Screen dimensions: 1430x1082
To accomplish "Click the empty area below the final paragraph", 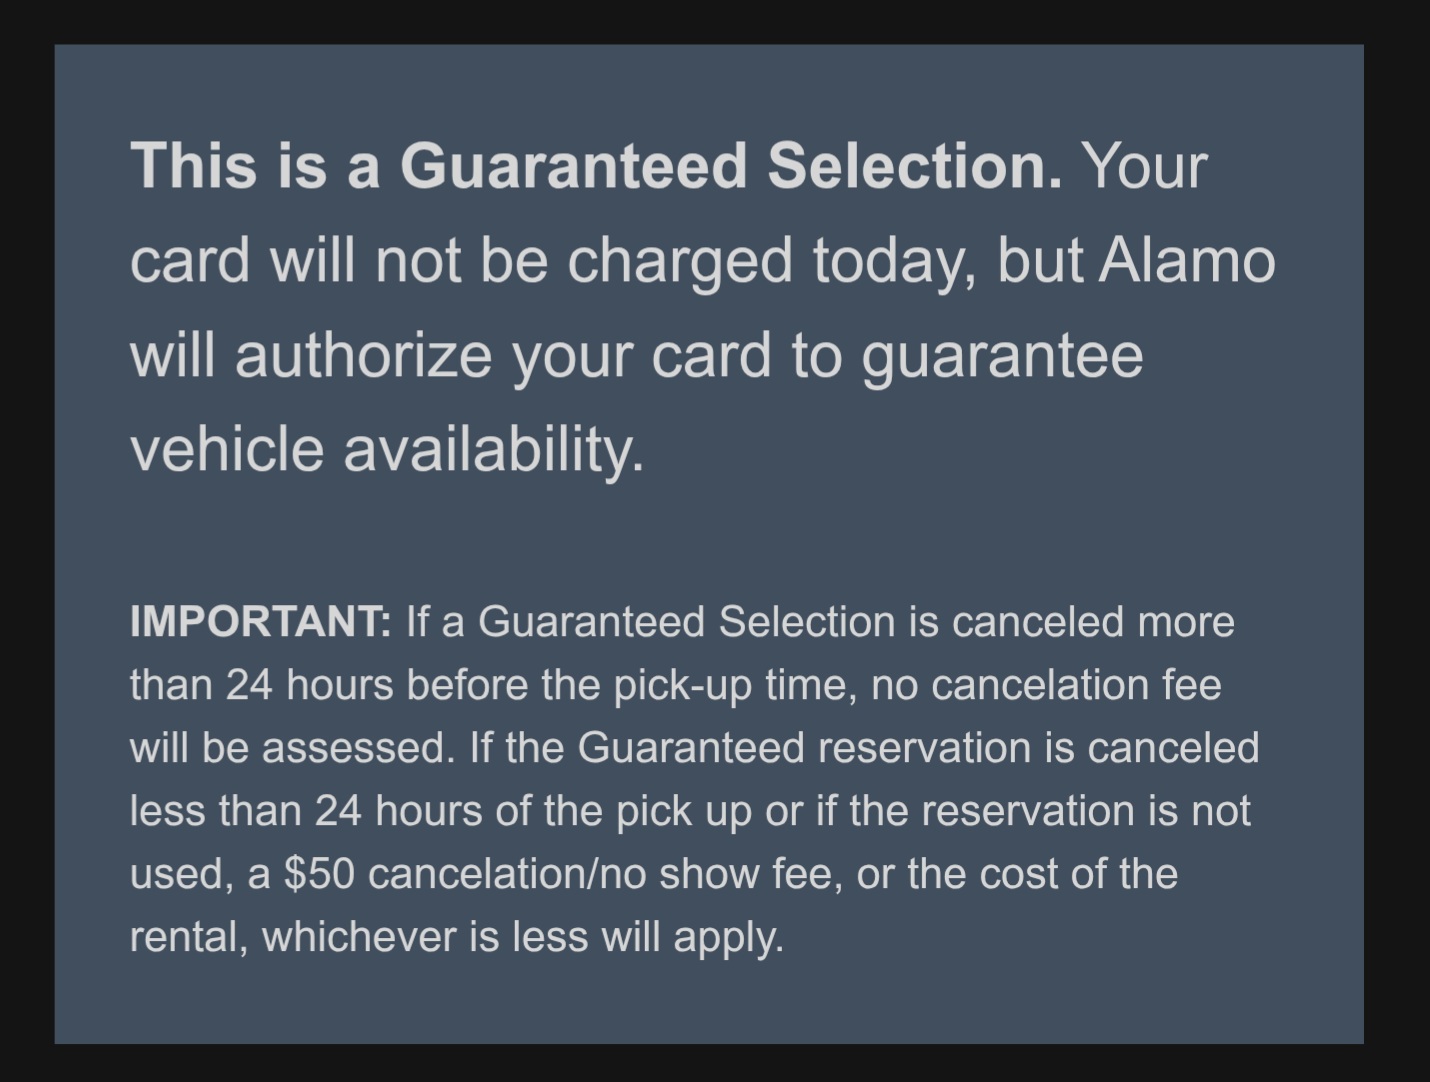I will coord(708,998).
